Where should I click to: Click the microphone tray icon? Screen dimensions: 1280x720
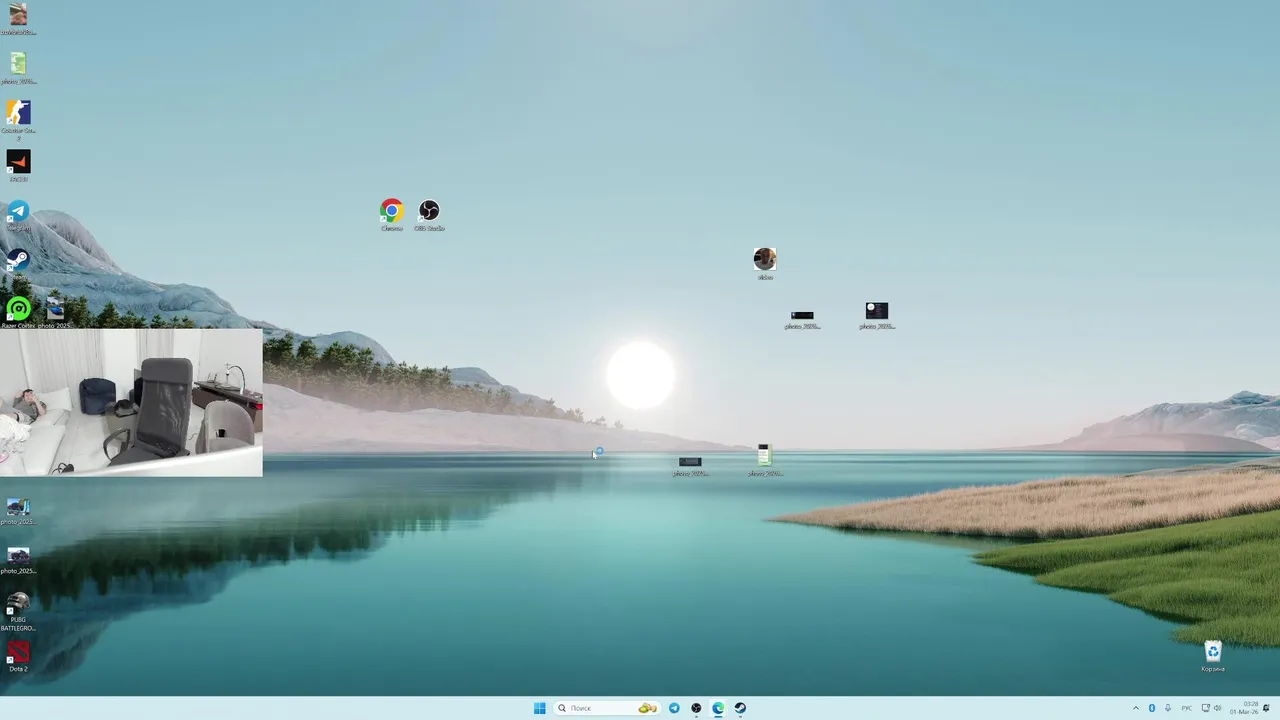[x=1167, y=708]
